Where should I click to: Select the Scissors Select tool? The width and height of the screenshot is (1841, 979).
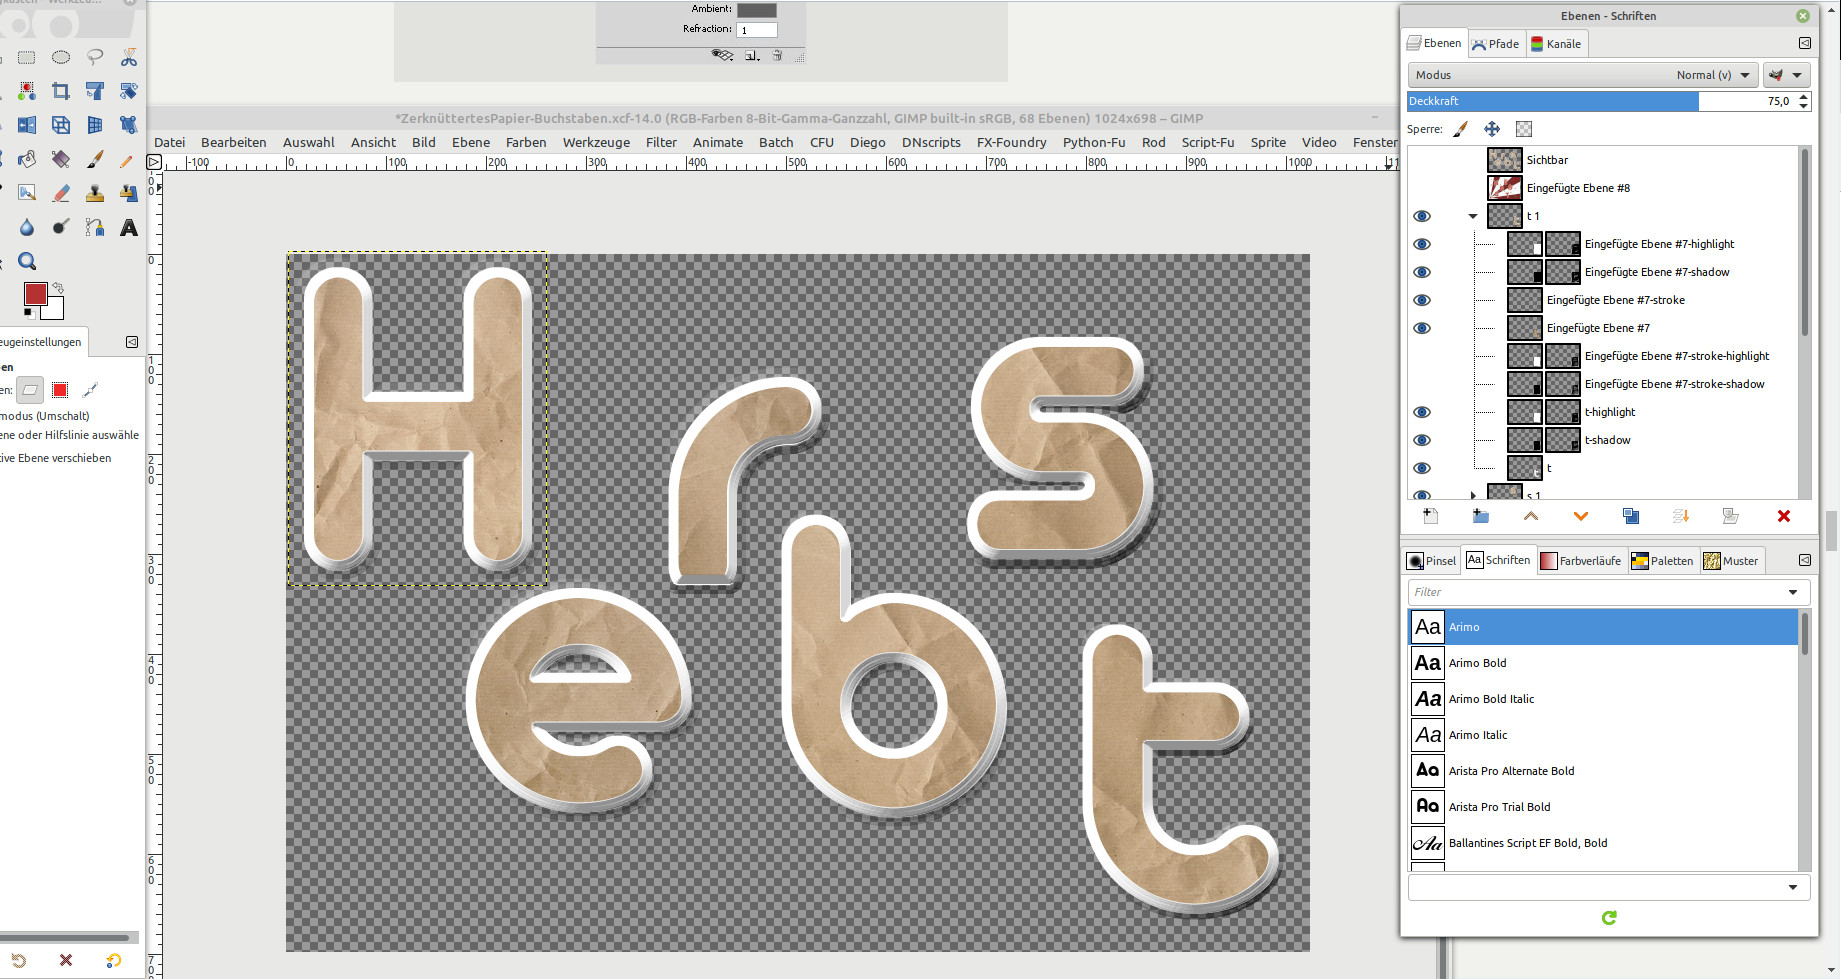click(129, 58)
